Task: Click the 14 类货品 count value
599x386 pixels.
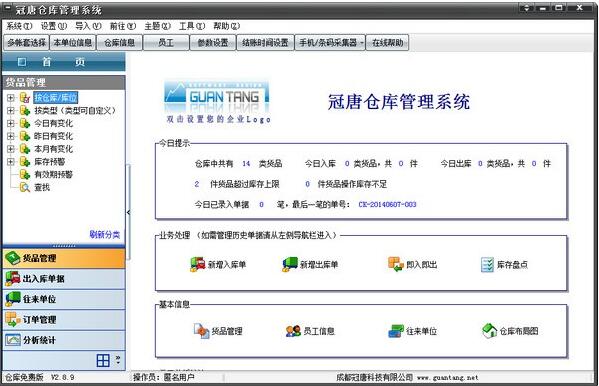Action: [x=246, y=164]
